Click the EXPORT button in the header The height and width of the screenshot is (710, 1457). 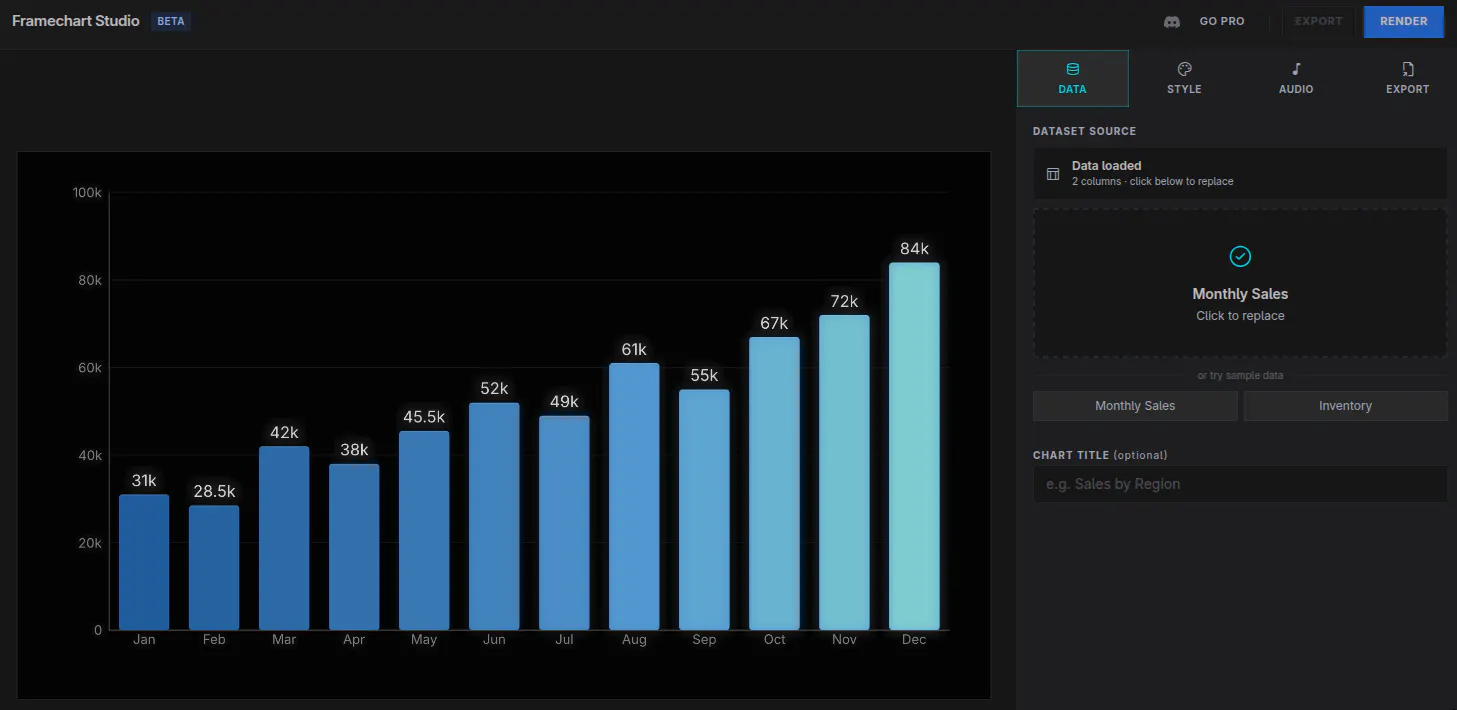1319,21
